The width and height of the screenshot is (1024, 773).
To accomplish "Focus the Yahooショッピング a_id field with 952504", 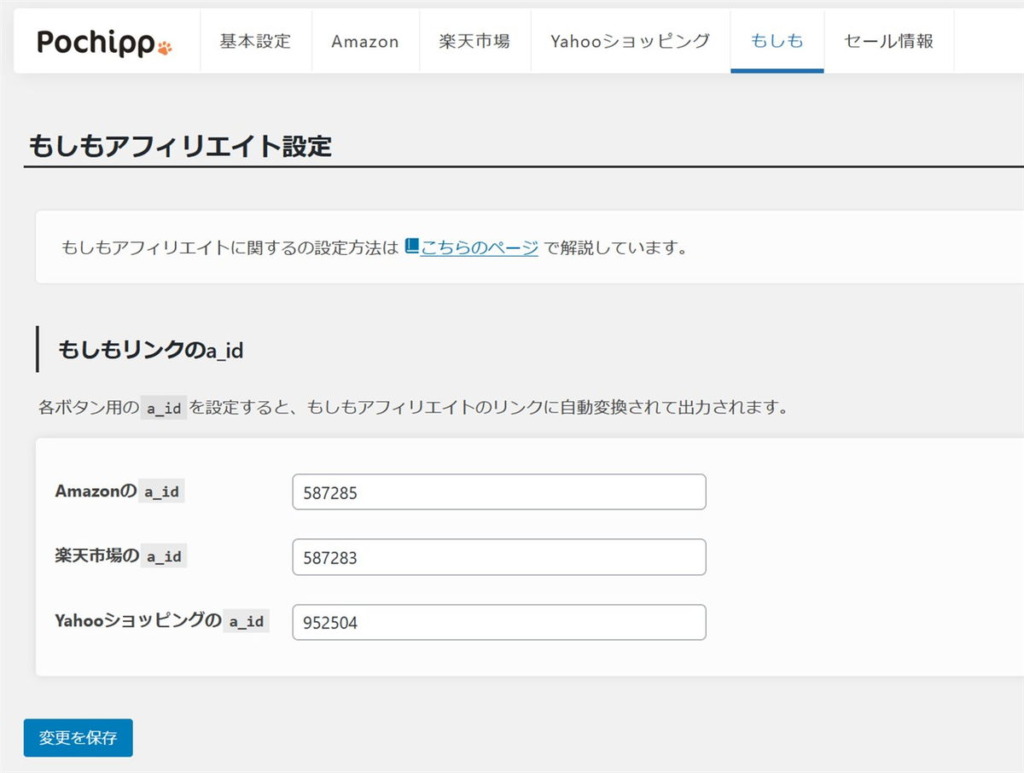I will (499, 622).
